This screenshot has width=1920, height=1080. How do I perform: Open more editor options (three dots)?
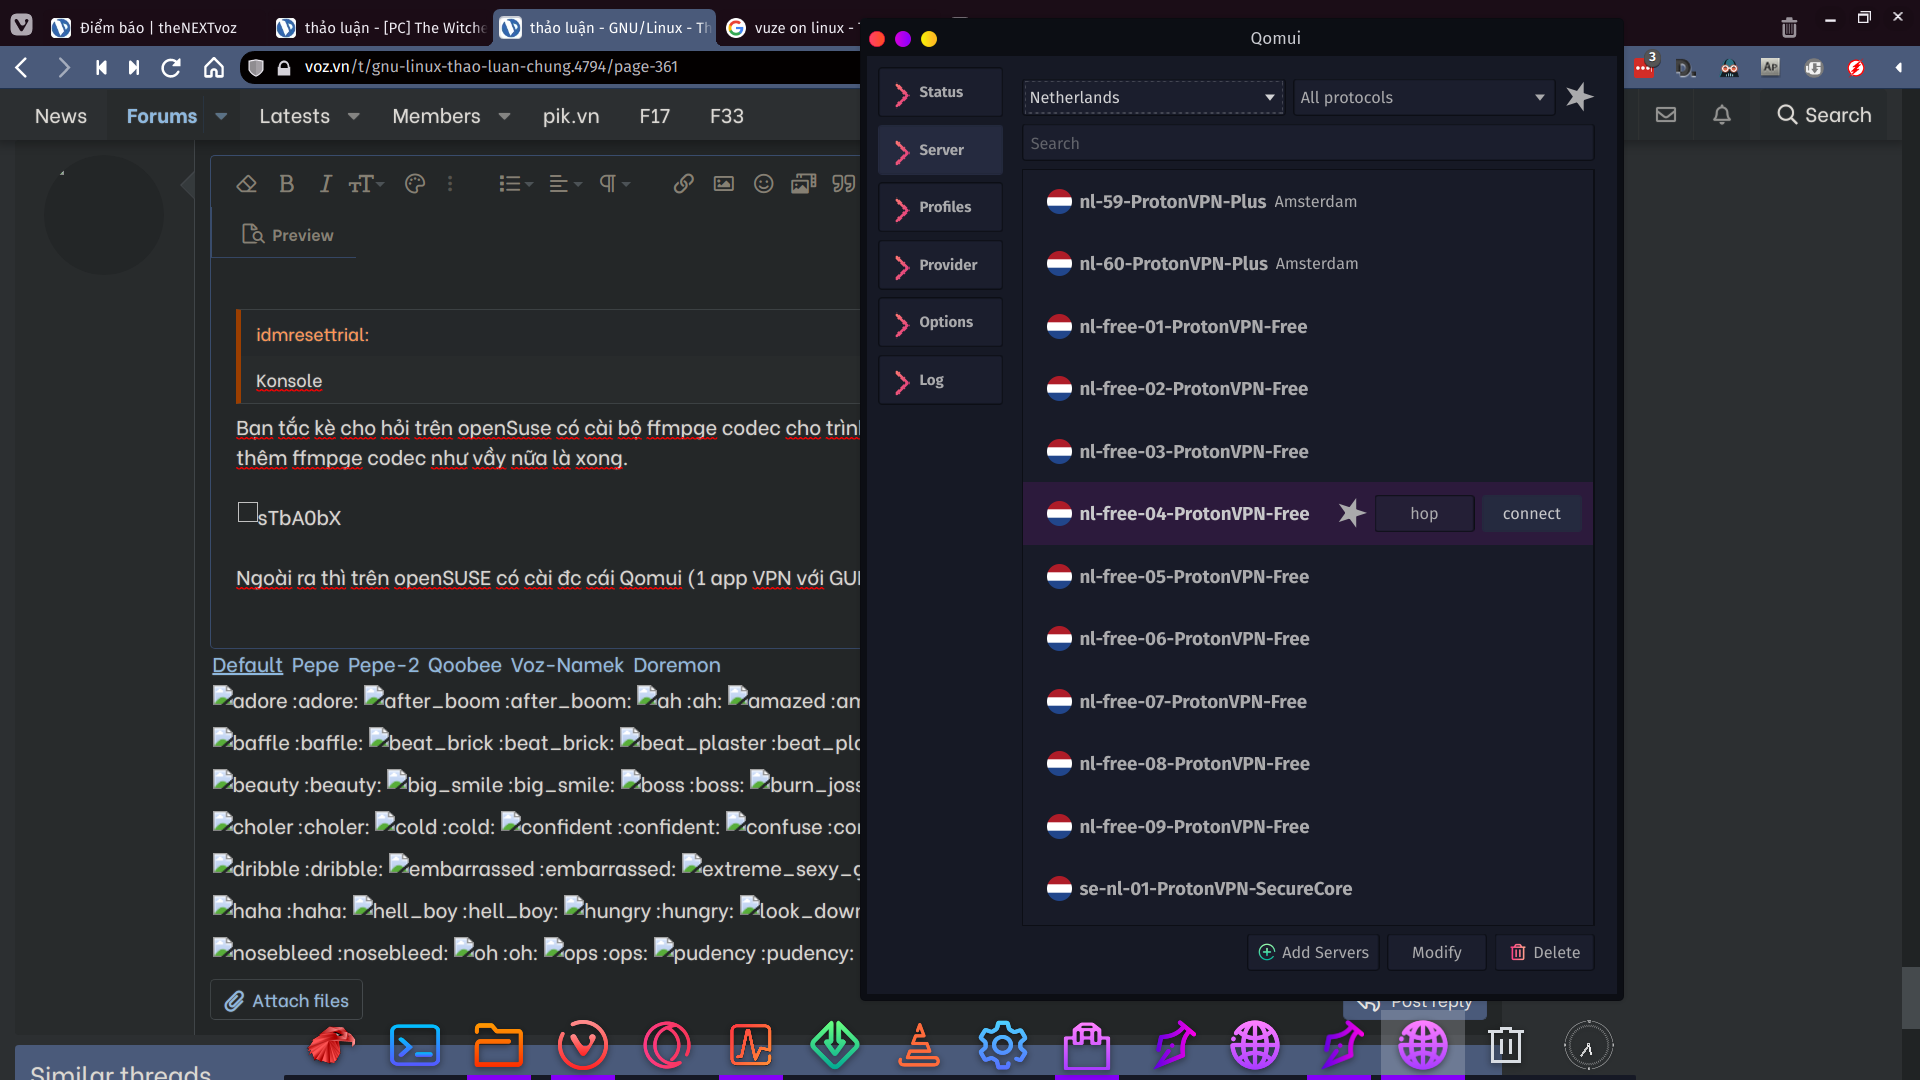[x=450, y=183]
